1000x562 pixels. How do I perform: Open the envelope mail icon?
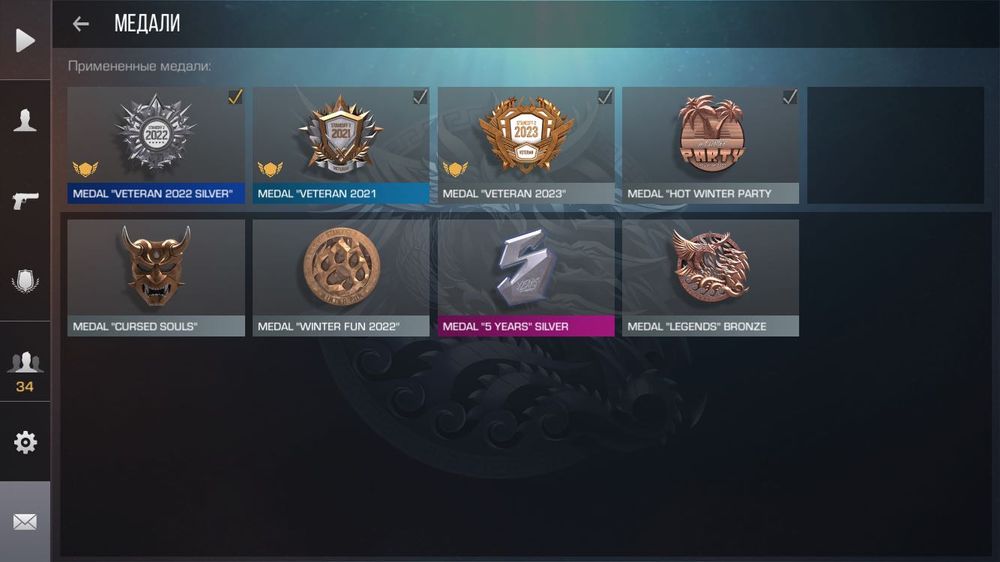coord(25,522)
